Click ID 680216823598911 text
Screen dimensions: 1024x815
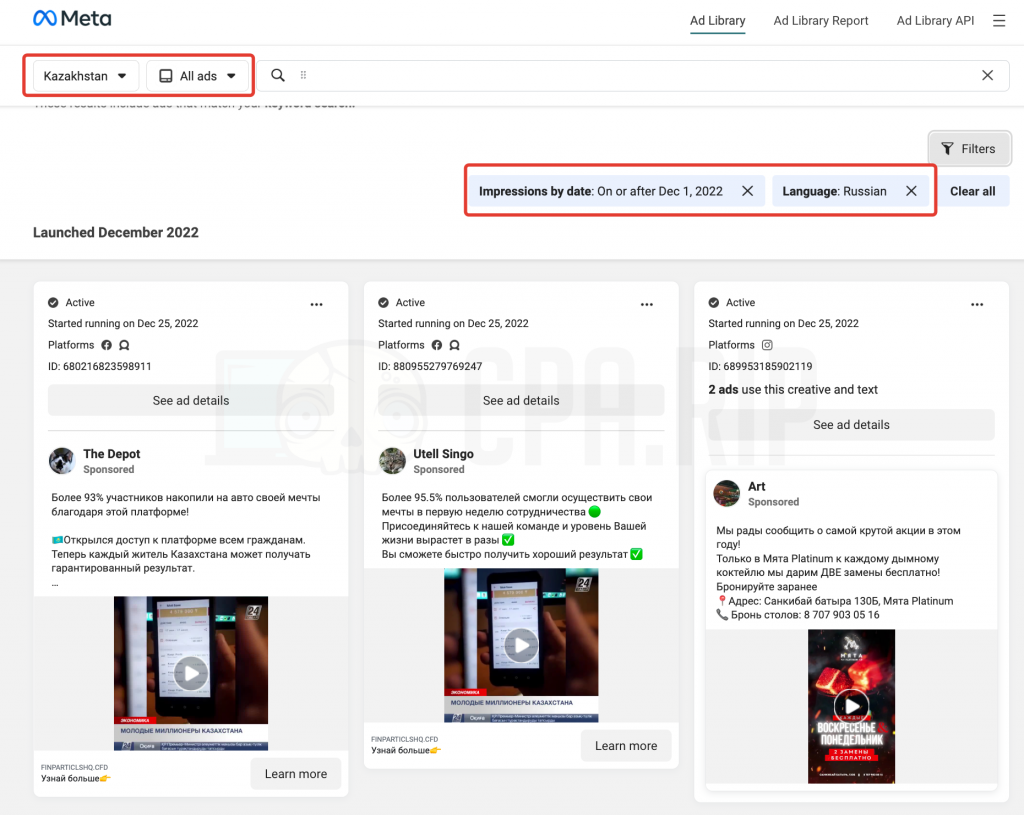tap(99, 366)
